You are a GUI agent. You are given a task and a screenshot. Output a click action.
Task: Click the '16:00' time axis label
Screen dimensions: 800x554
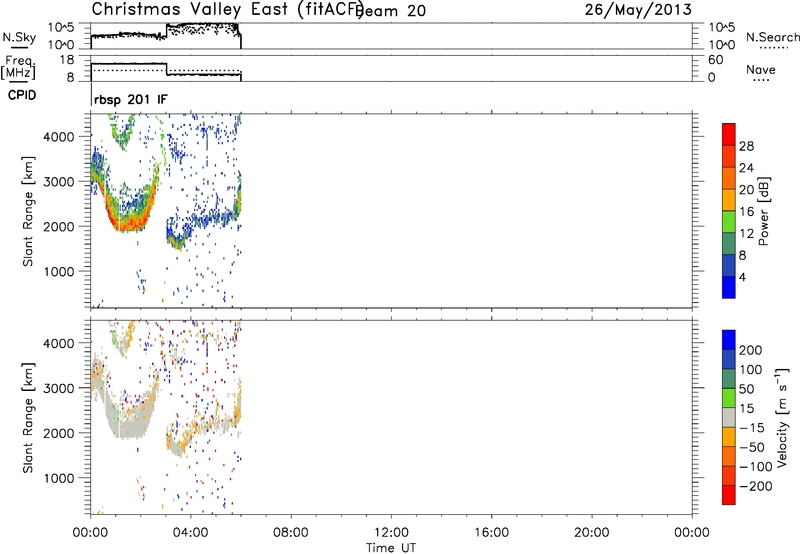491,533
